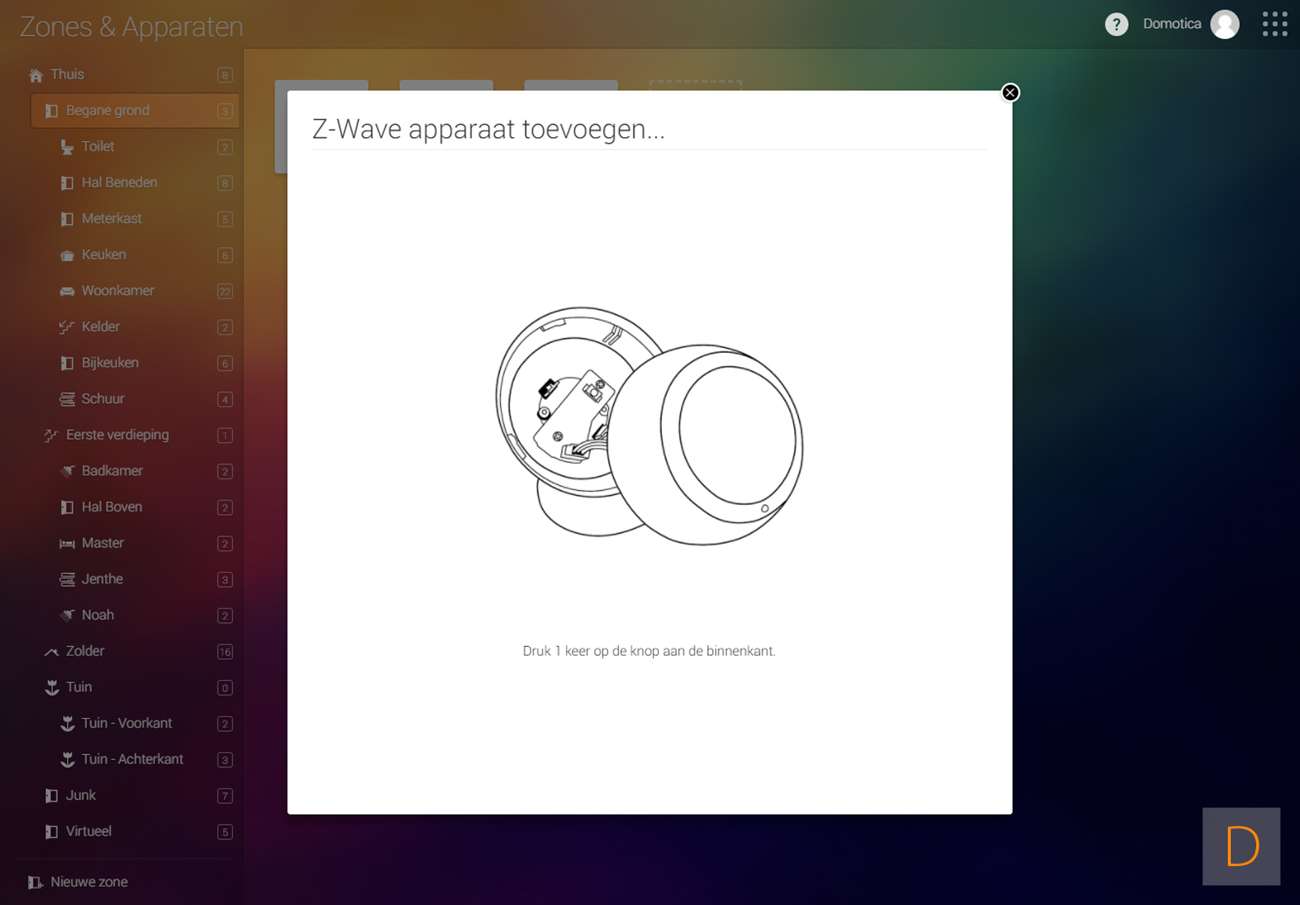This screenshot has width=1300, height=905.
Task: Click the user avatar icon
Action: point(1225,24)
